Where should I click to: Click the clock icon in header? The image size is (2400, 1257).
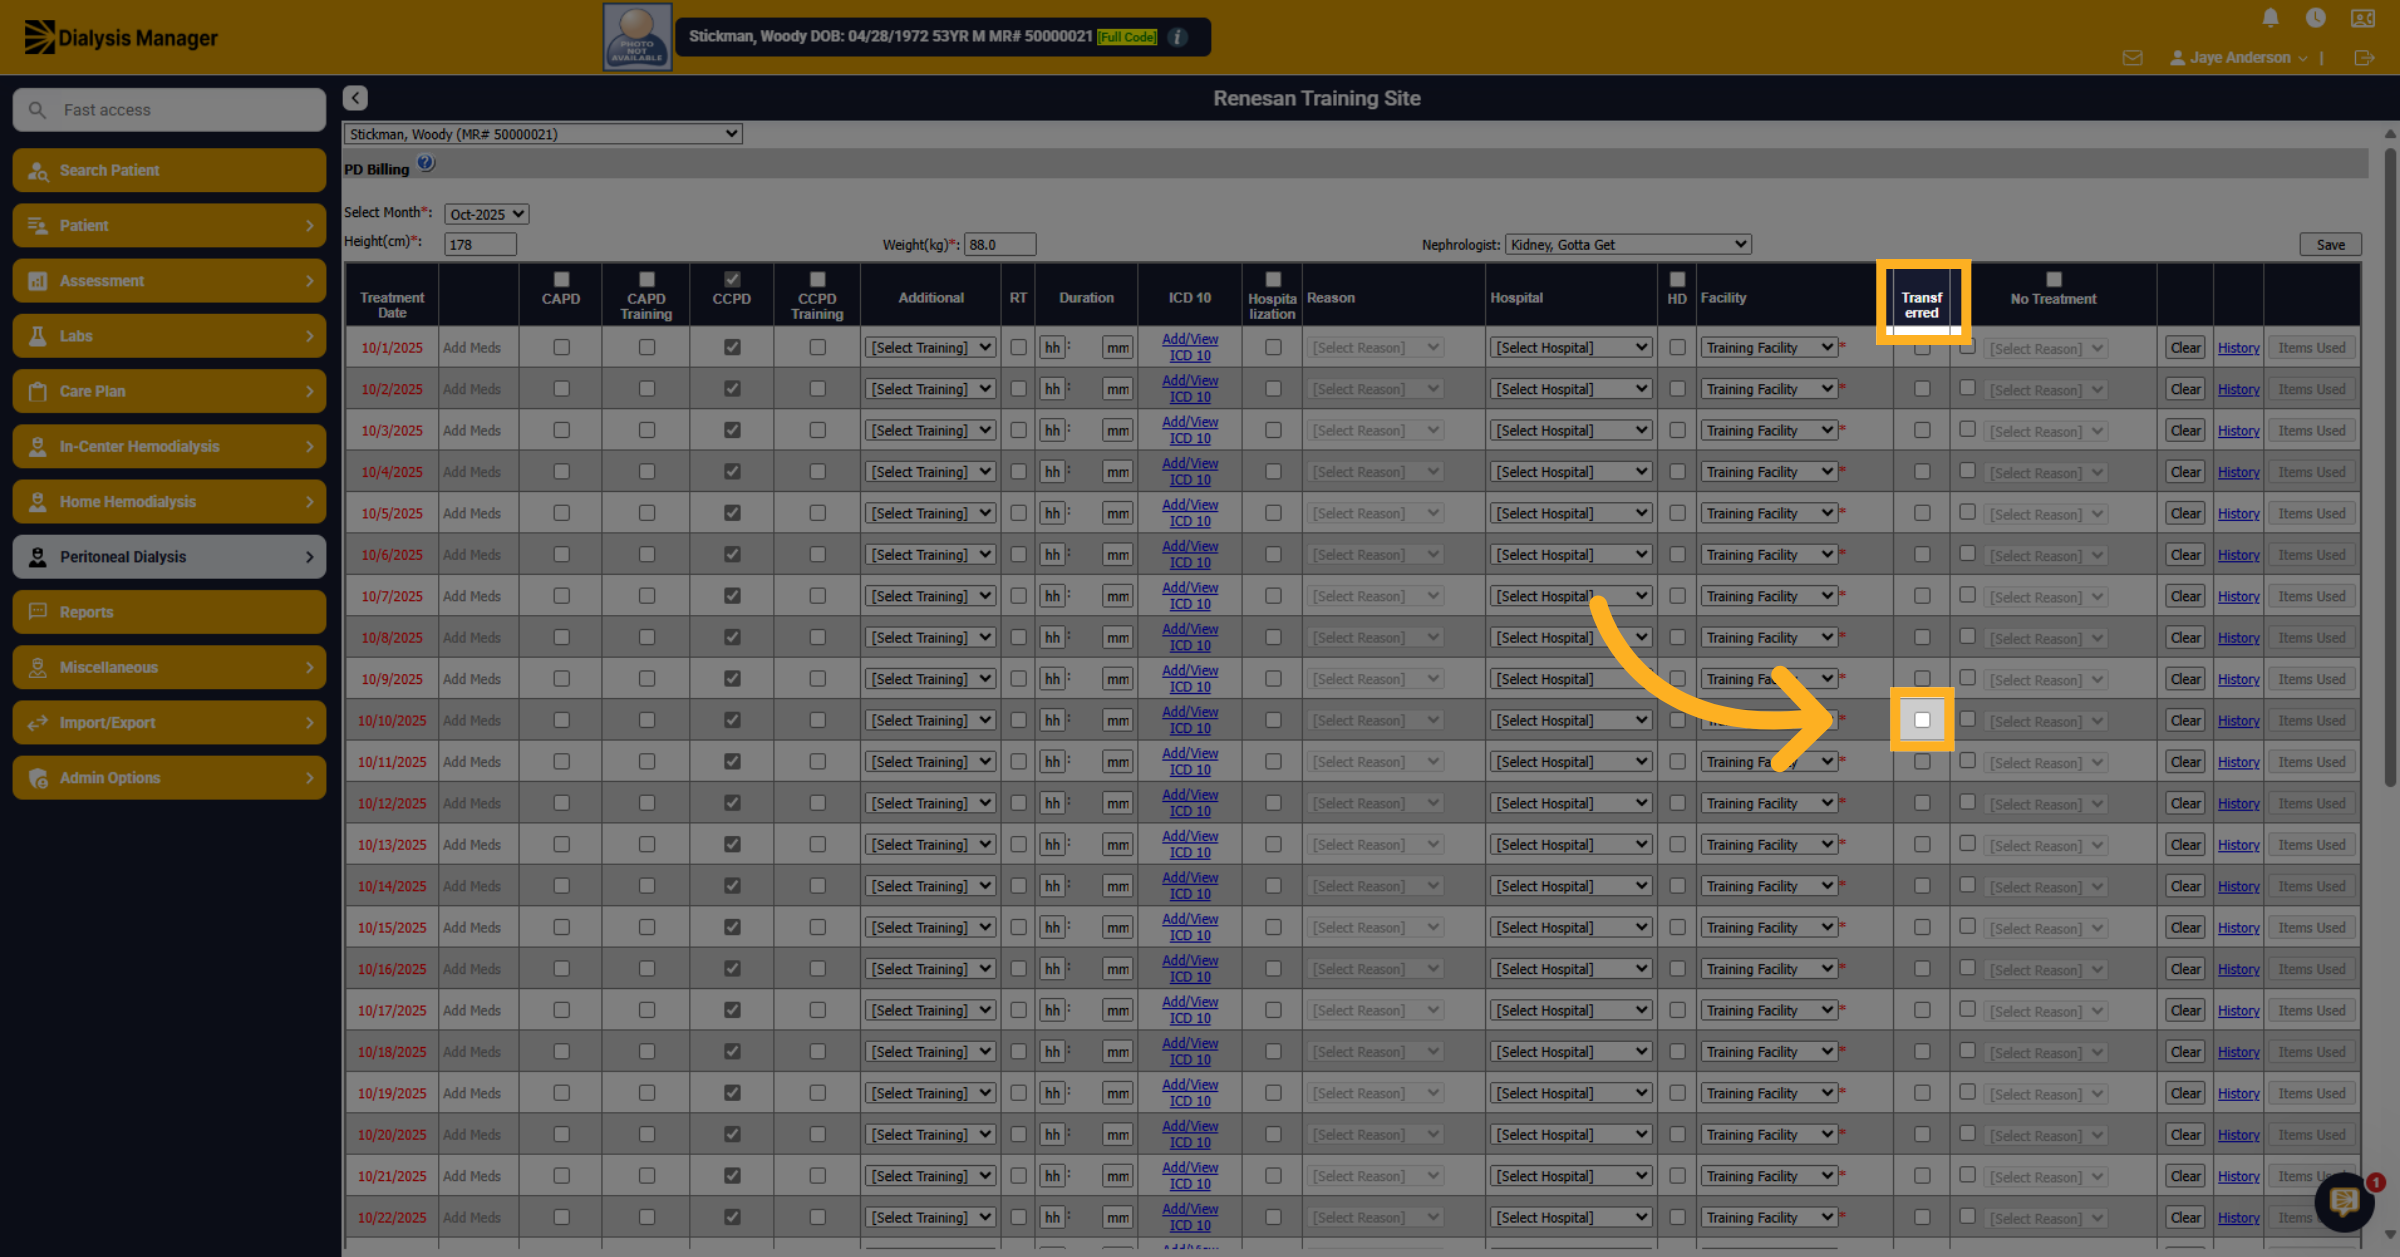click(x=2315, y=18)
